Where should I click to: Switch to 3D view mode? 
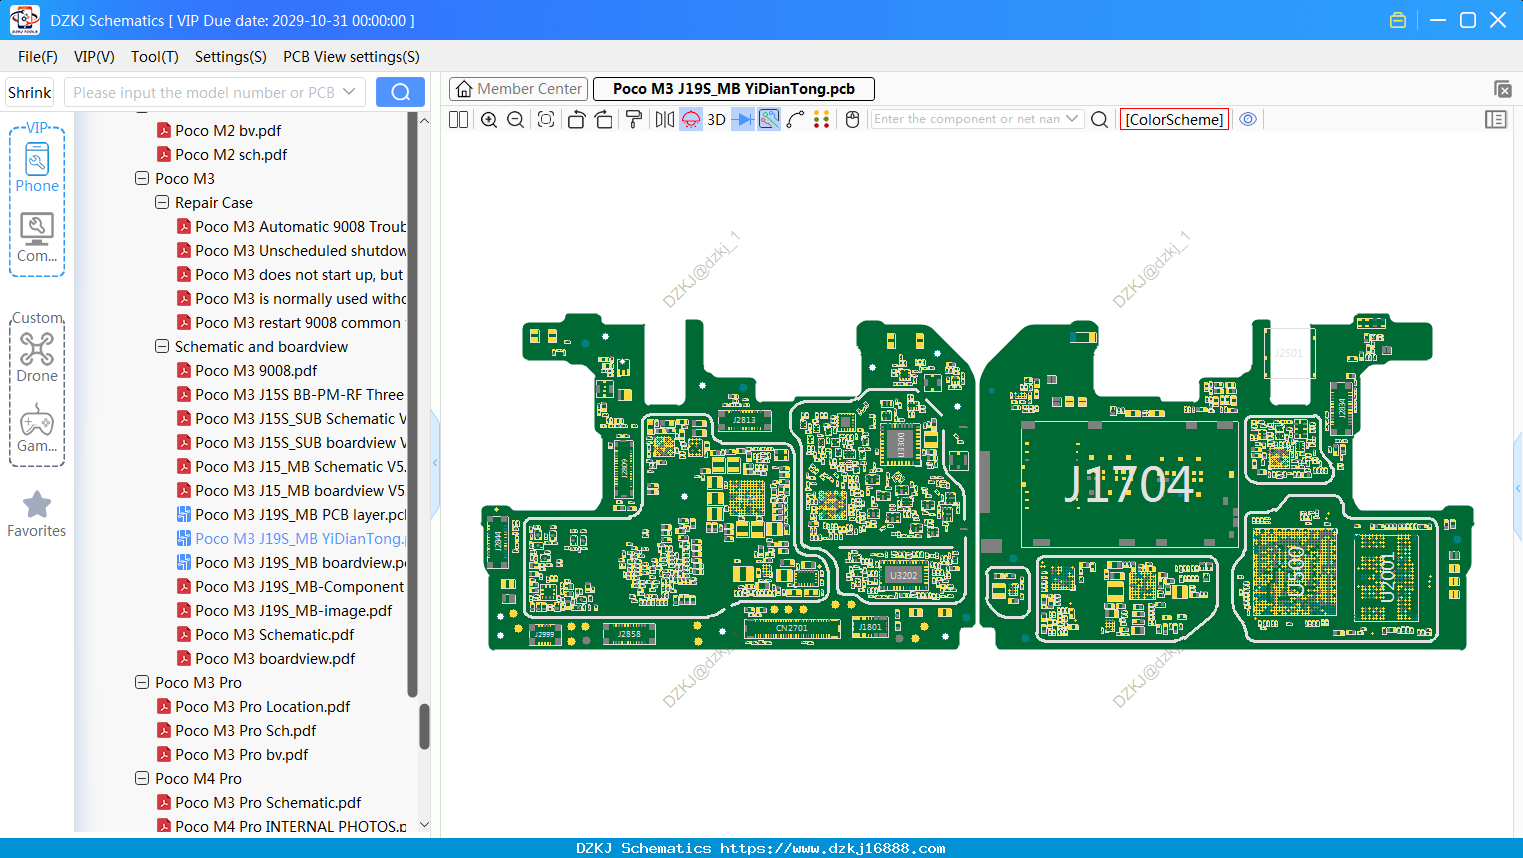(x=716, y=119)
